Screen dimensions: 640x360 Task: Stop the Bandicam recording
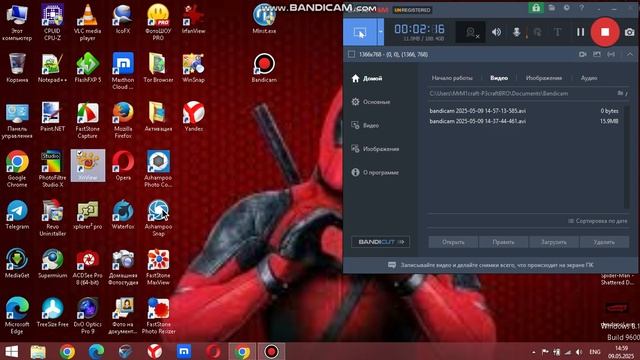(605, 32)
